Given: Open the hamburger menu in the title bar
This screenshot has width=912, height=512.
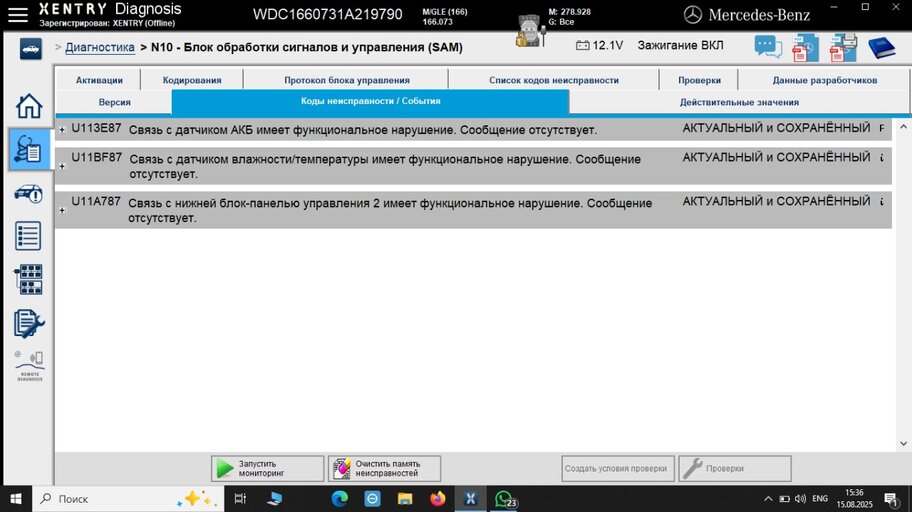Looking at the screenshot, I should coord(18,15).
